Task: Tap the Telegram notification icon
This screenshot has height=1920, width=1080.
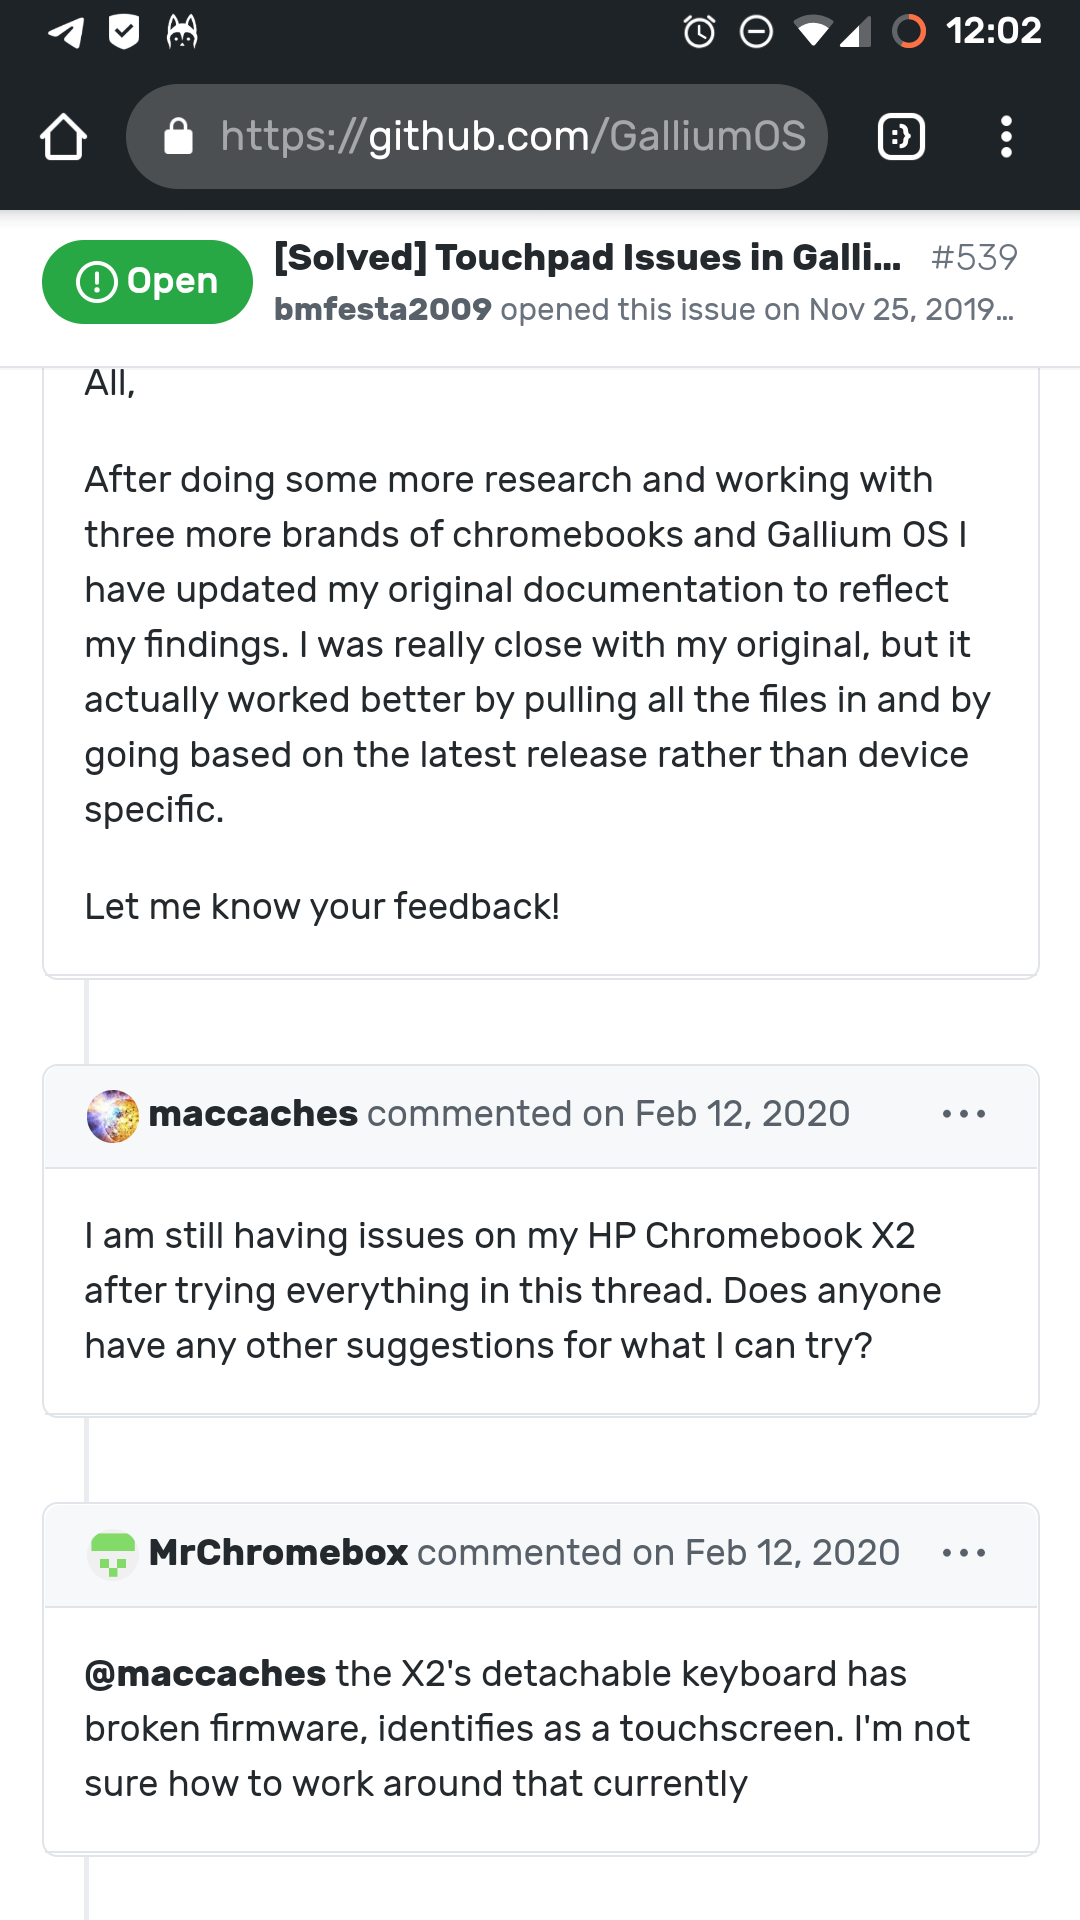Action: pos(66,32)
